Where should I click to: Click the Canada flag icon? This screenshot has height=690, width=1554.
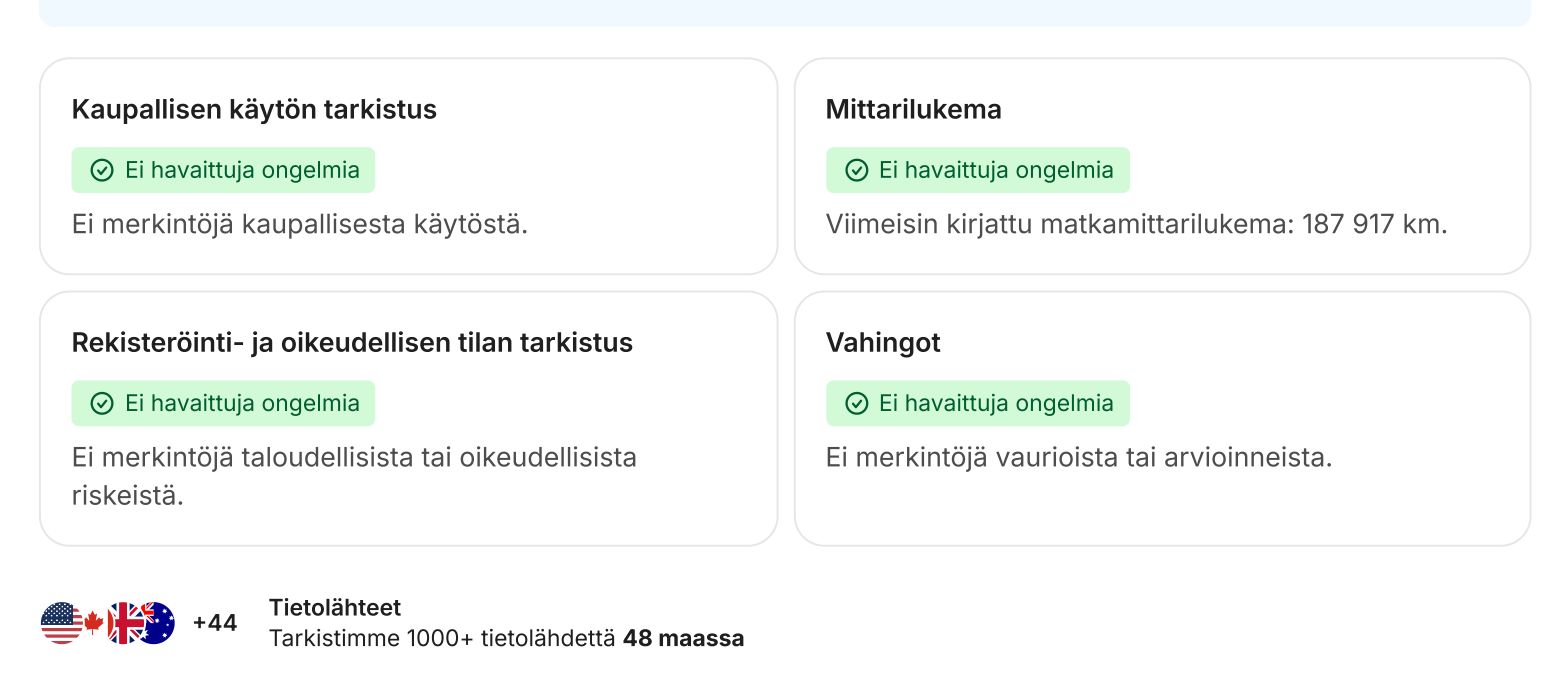point(94,623)
